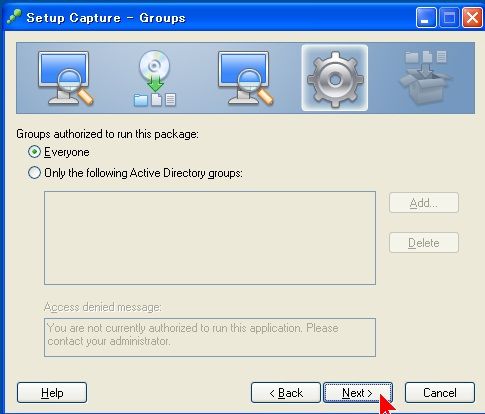
Task: Select the Everyone radio button
Action: (x=34, y=152)
